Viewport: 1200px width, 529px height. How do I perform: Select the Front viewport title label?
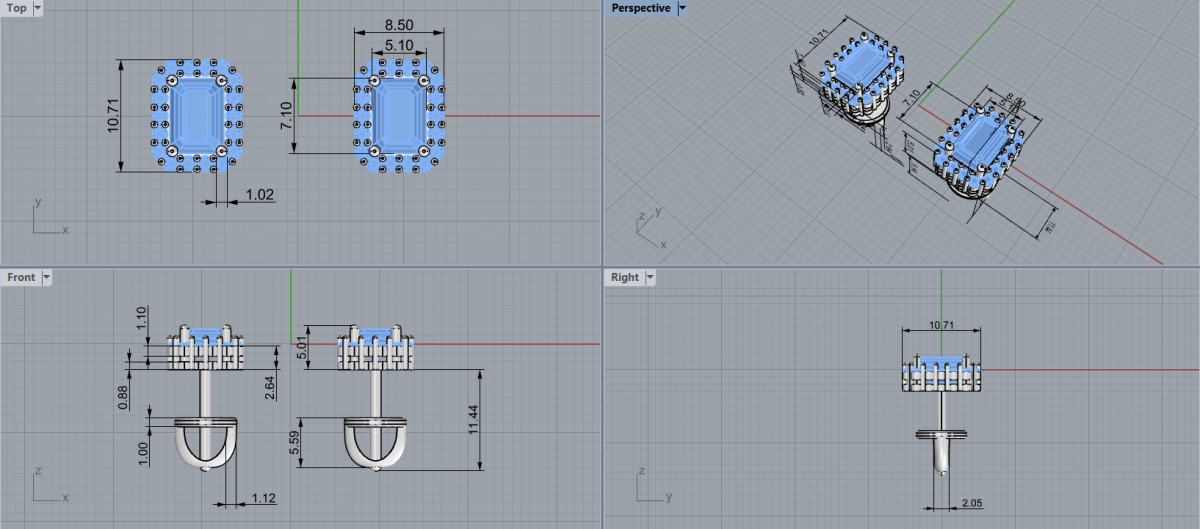point(21,277)
